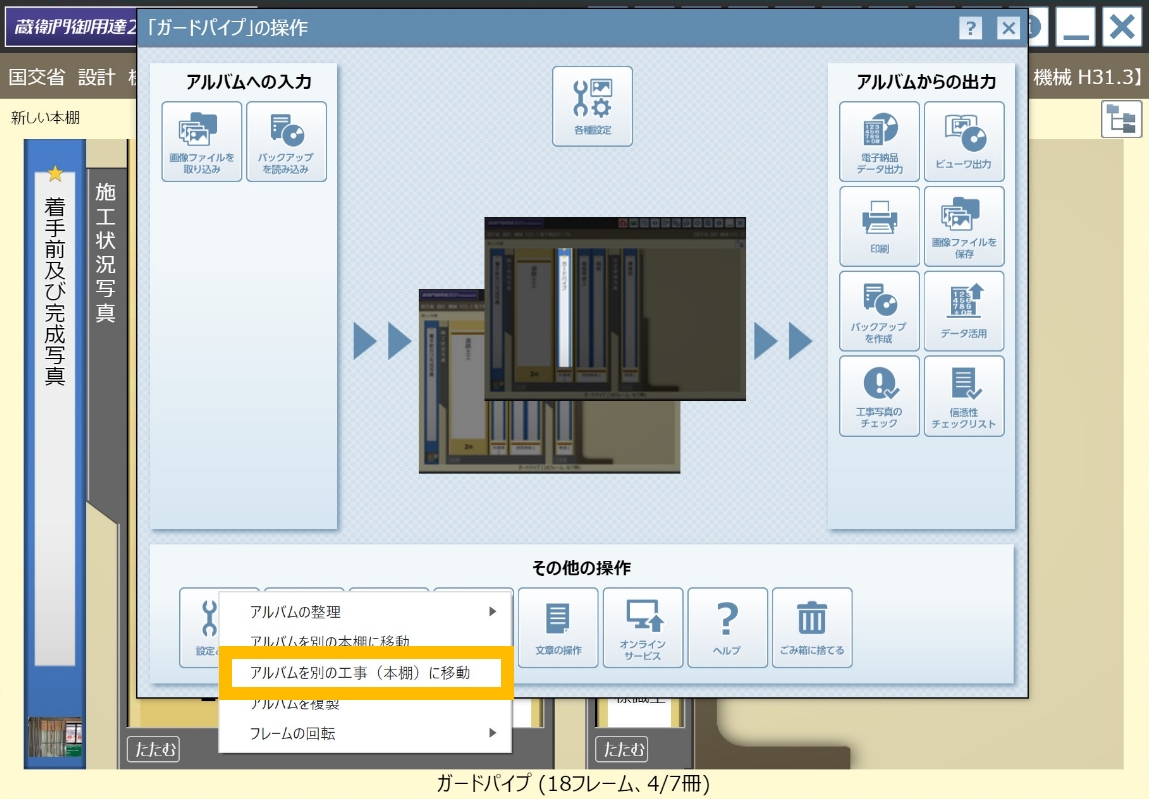Choose 画像ファイルを保存 icon
Image resolution: width=1149 pixels, height=799 pixels.
(x=964, y=227)
